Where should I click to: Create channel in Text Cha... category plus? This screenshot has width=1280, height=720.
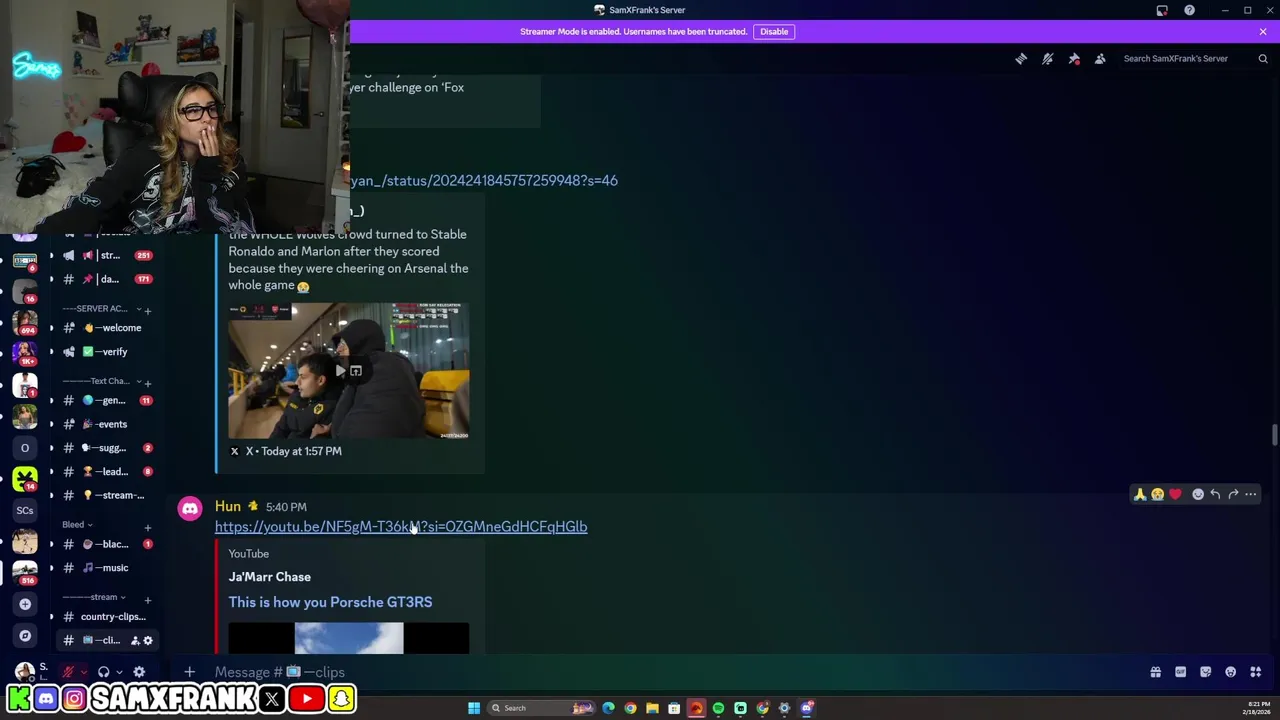pyautogui.click(x=148, y=382)
